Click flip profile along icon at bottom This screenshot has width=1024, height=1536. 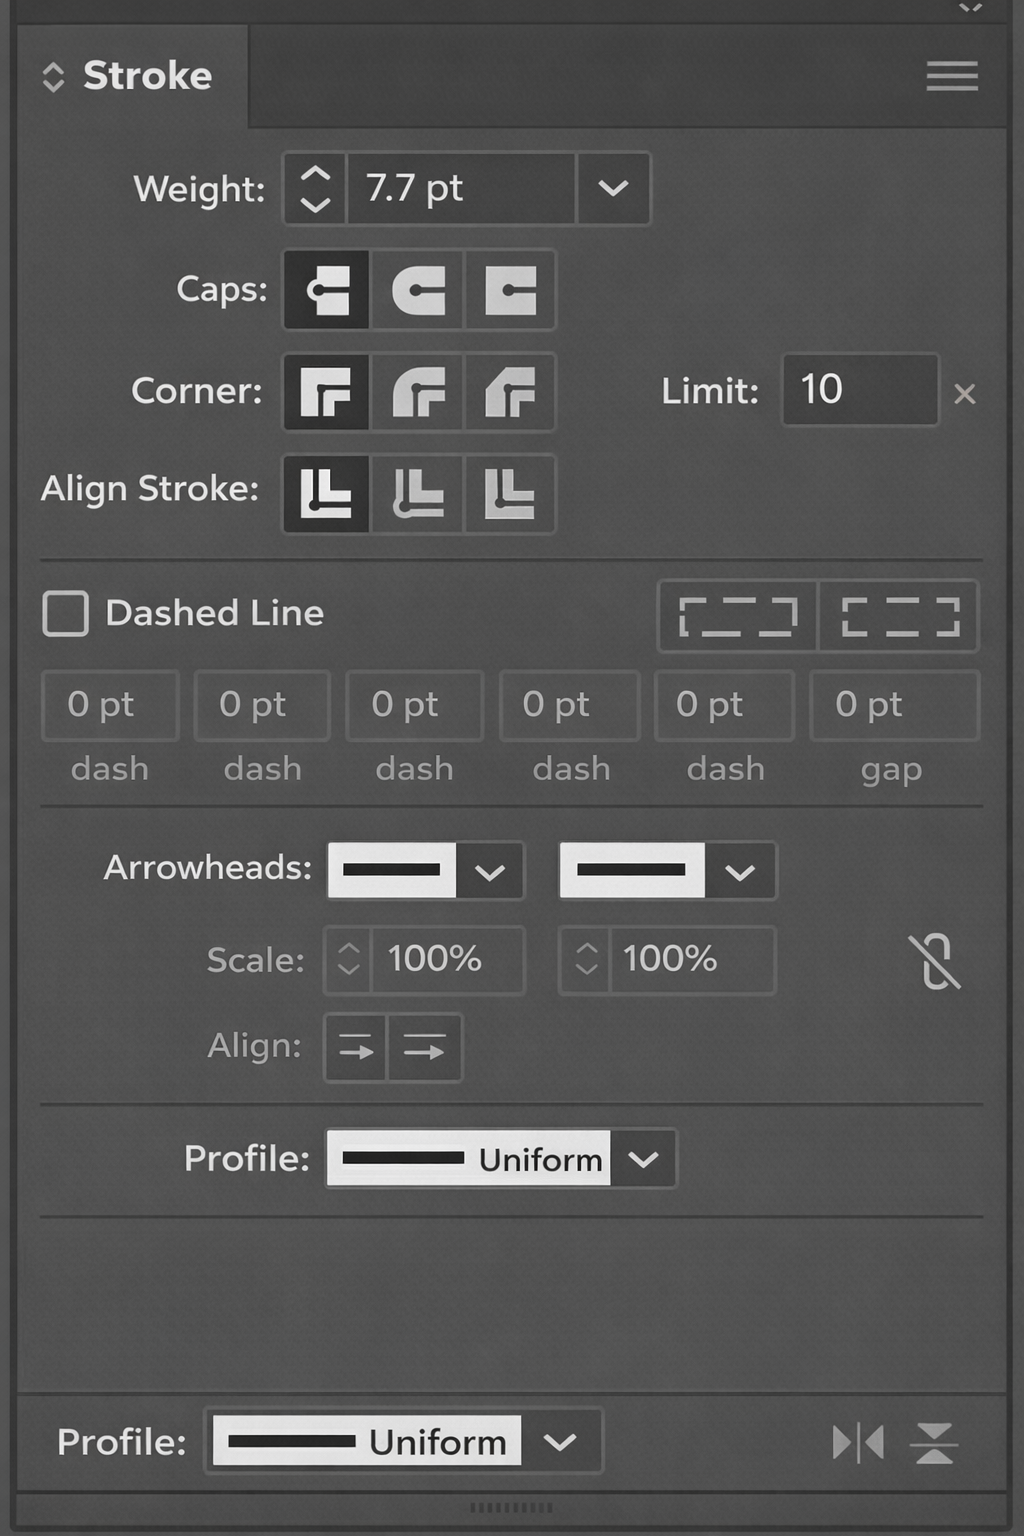[858, 1442]
